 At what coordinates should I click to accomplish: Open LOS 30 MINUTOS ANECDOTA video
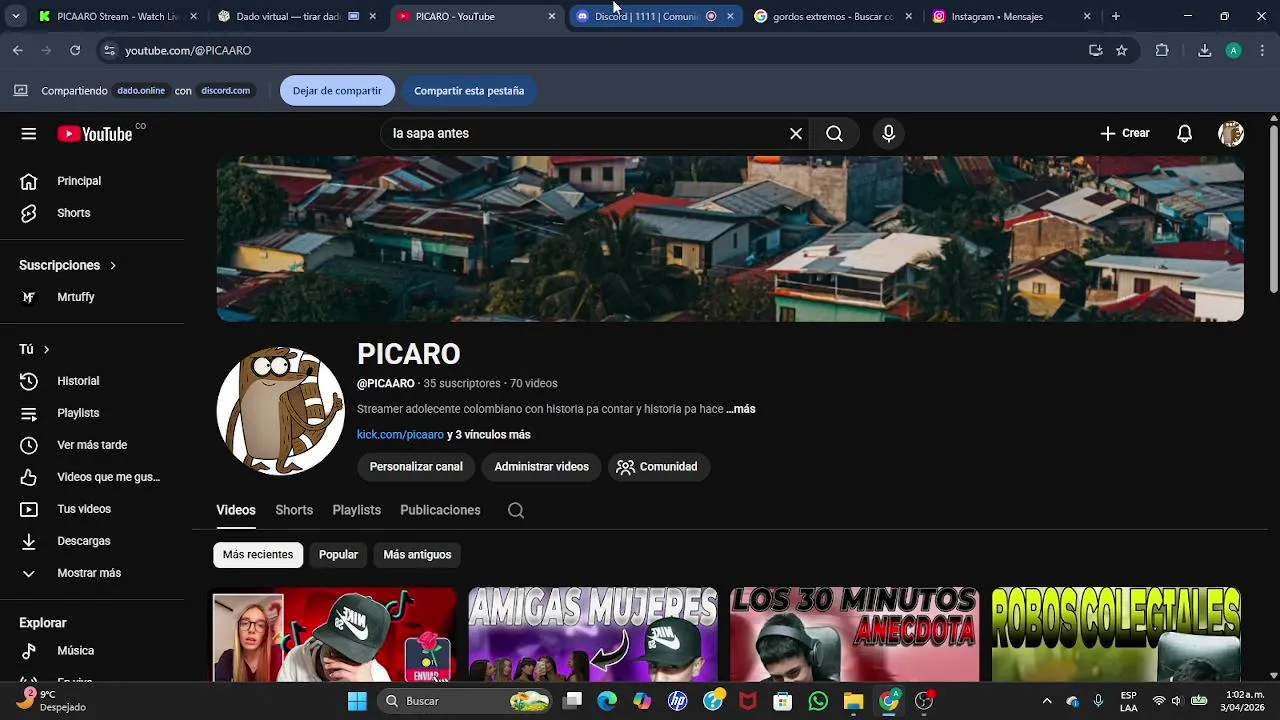pos(854,634)
